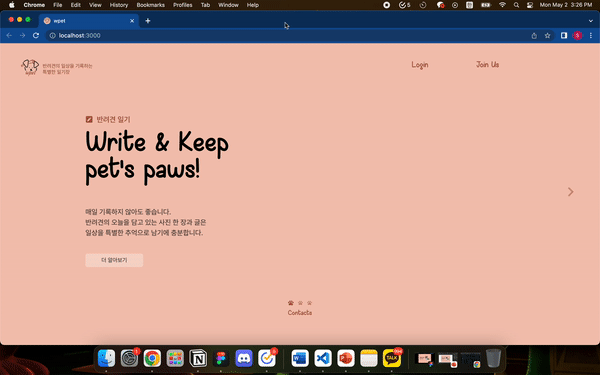Click the browser back arrow
The width and height of the screenshot is (600, 375).
tap(9, 36)
